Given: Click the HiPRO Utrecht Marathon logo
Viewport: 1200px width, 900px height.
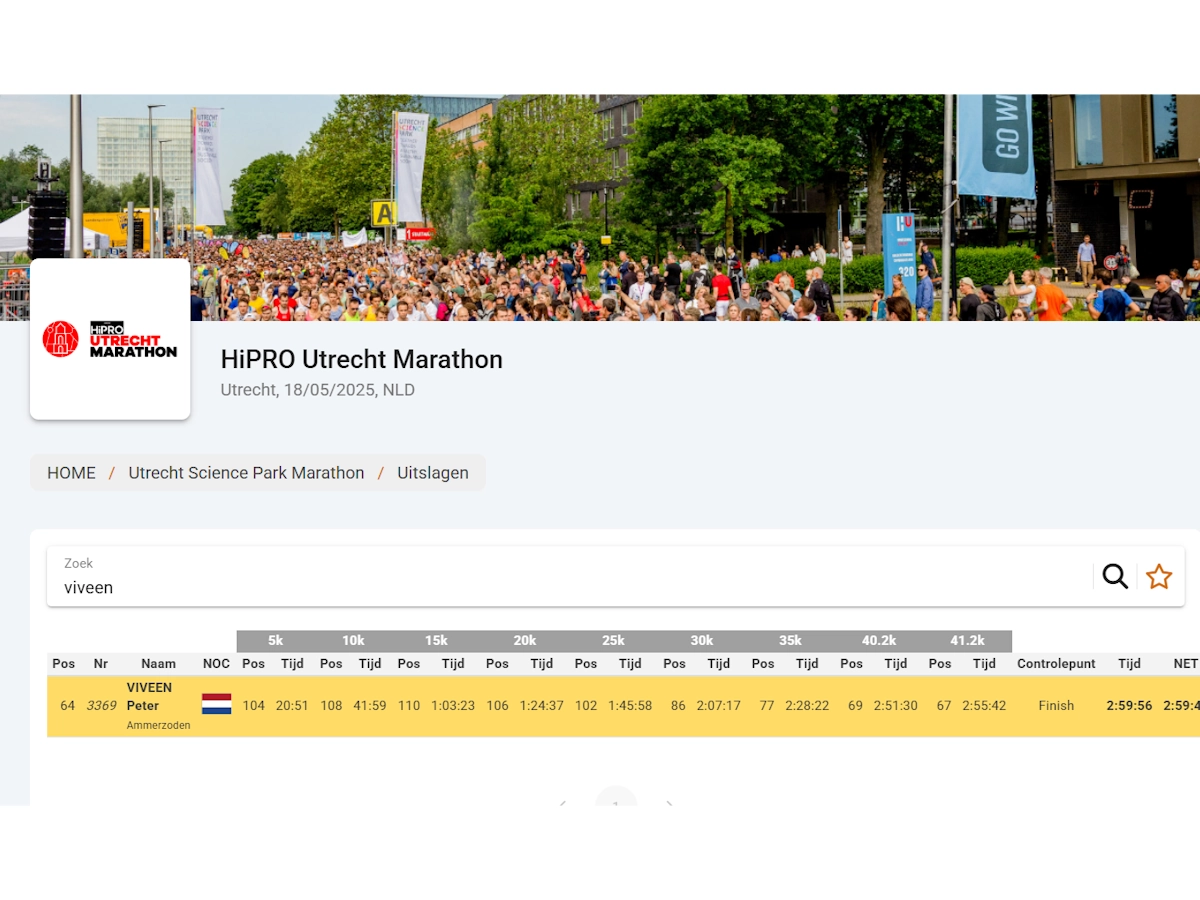Looking at the screenshot, I should coord(110,339).
